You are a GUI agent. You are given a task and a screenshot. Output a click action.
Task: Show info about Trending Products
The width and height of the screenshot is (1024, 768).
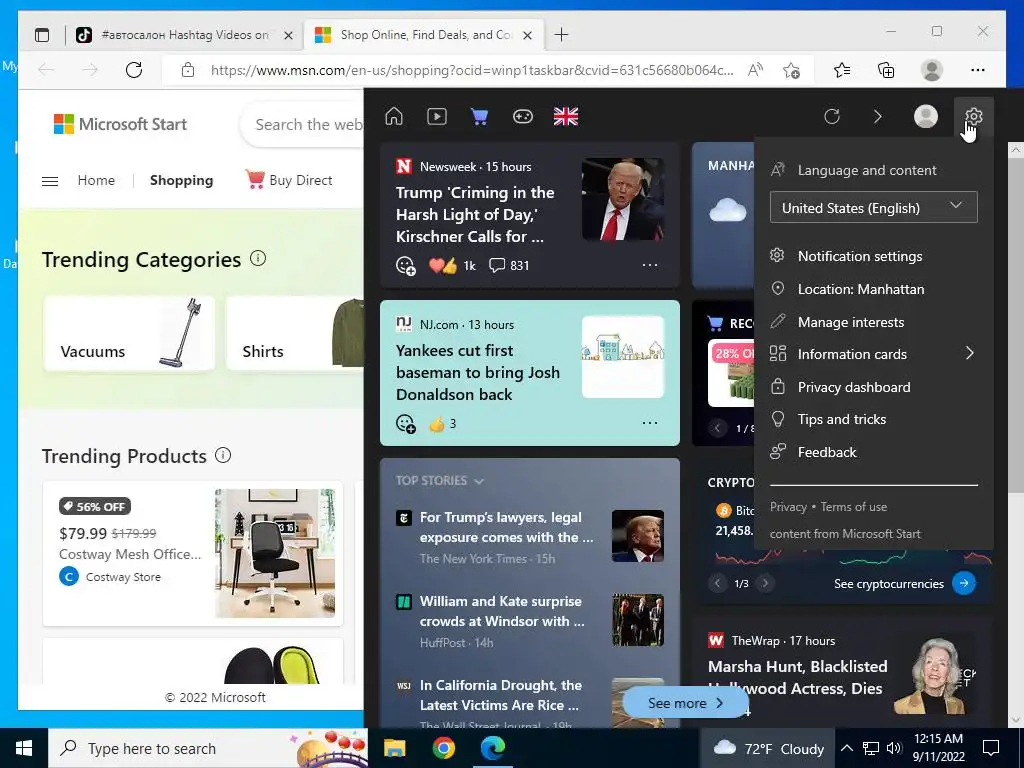tap(223, 455)
